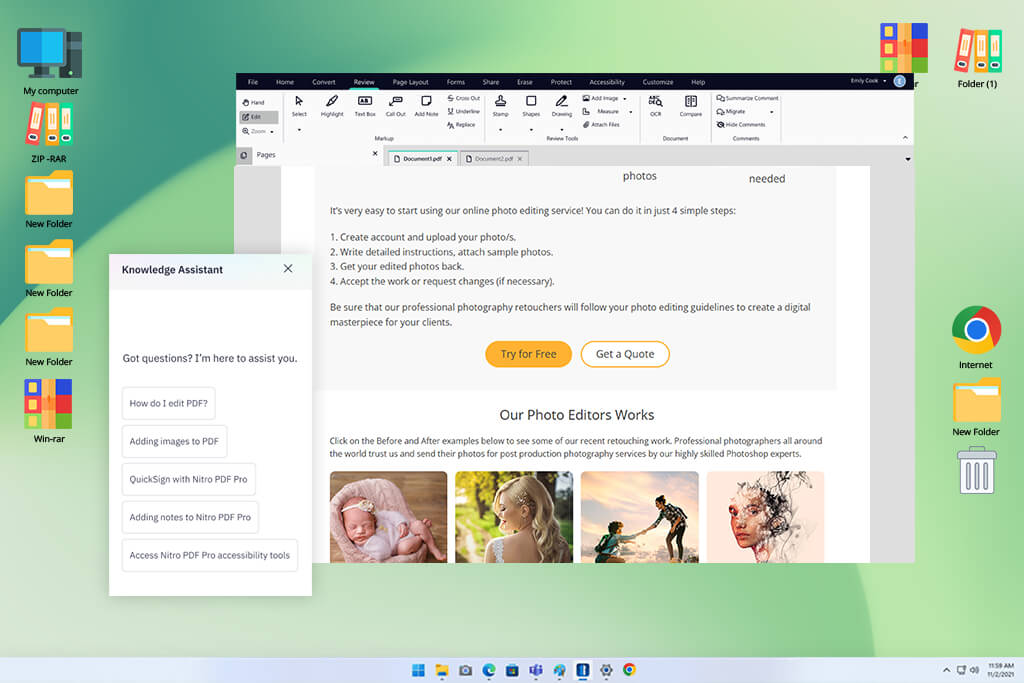Click the Get a Quote button

point(625,354)
